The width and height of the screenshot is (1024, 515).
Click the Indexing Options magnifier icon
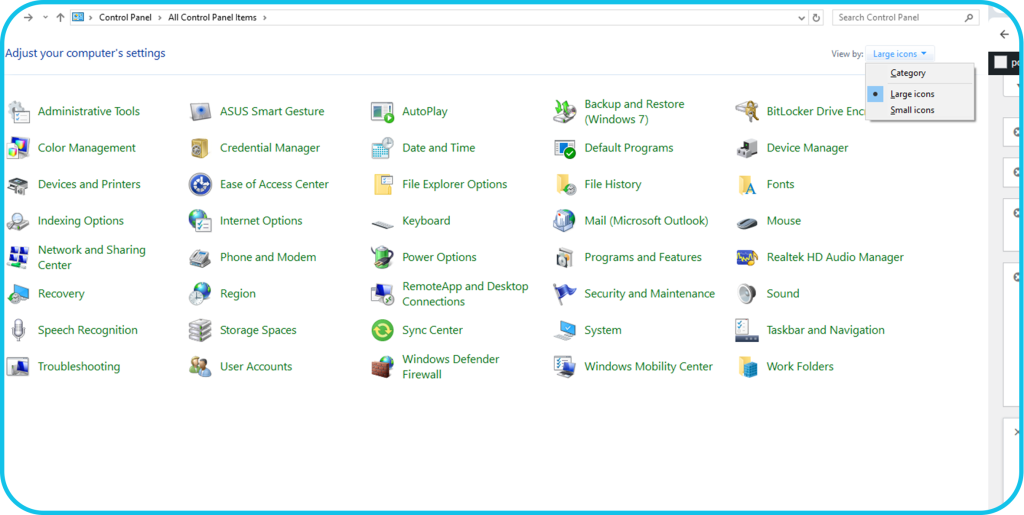[x=18, y=221]
